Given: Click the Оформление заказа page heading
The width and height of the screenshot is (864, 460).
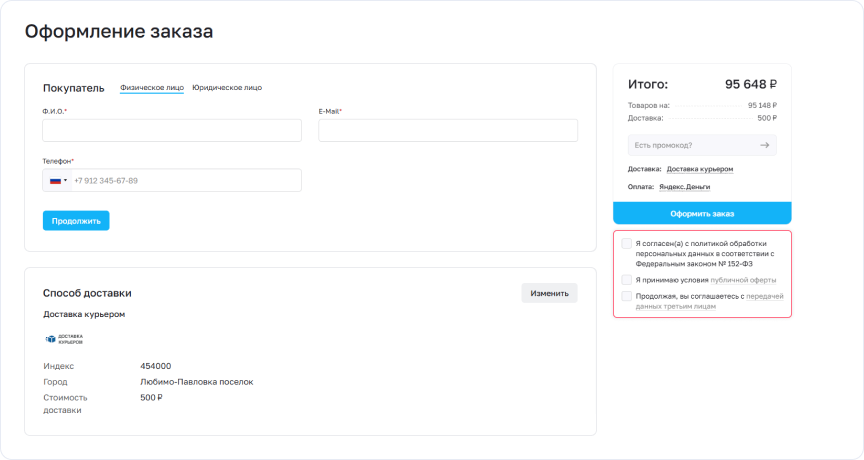Looking at the screenshot, I should pos(118,32).
